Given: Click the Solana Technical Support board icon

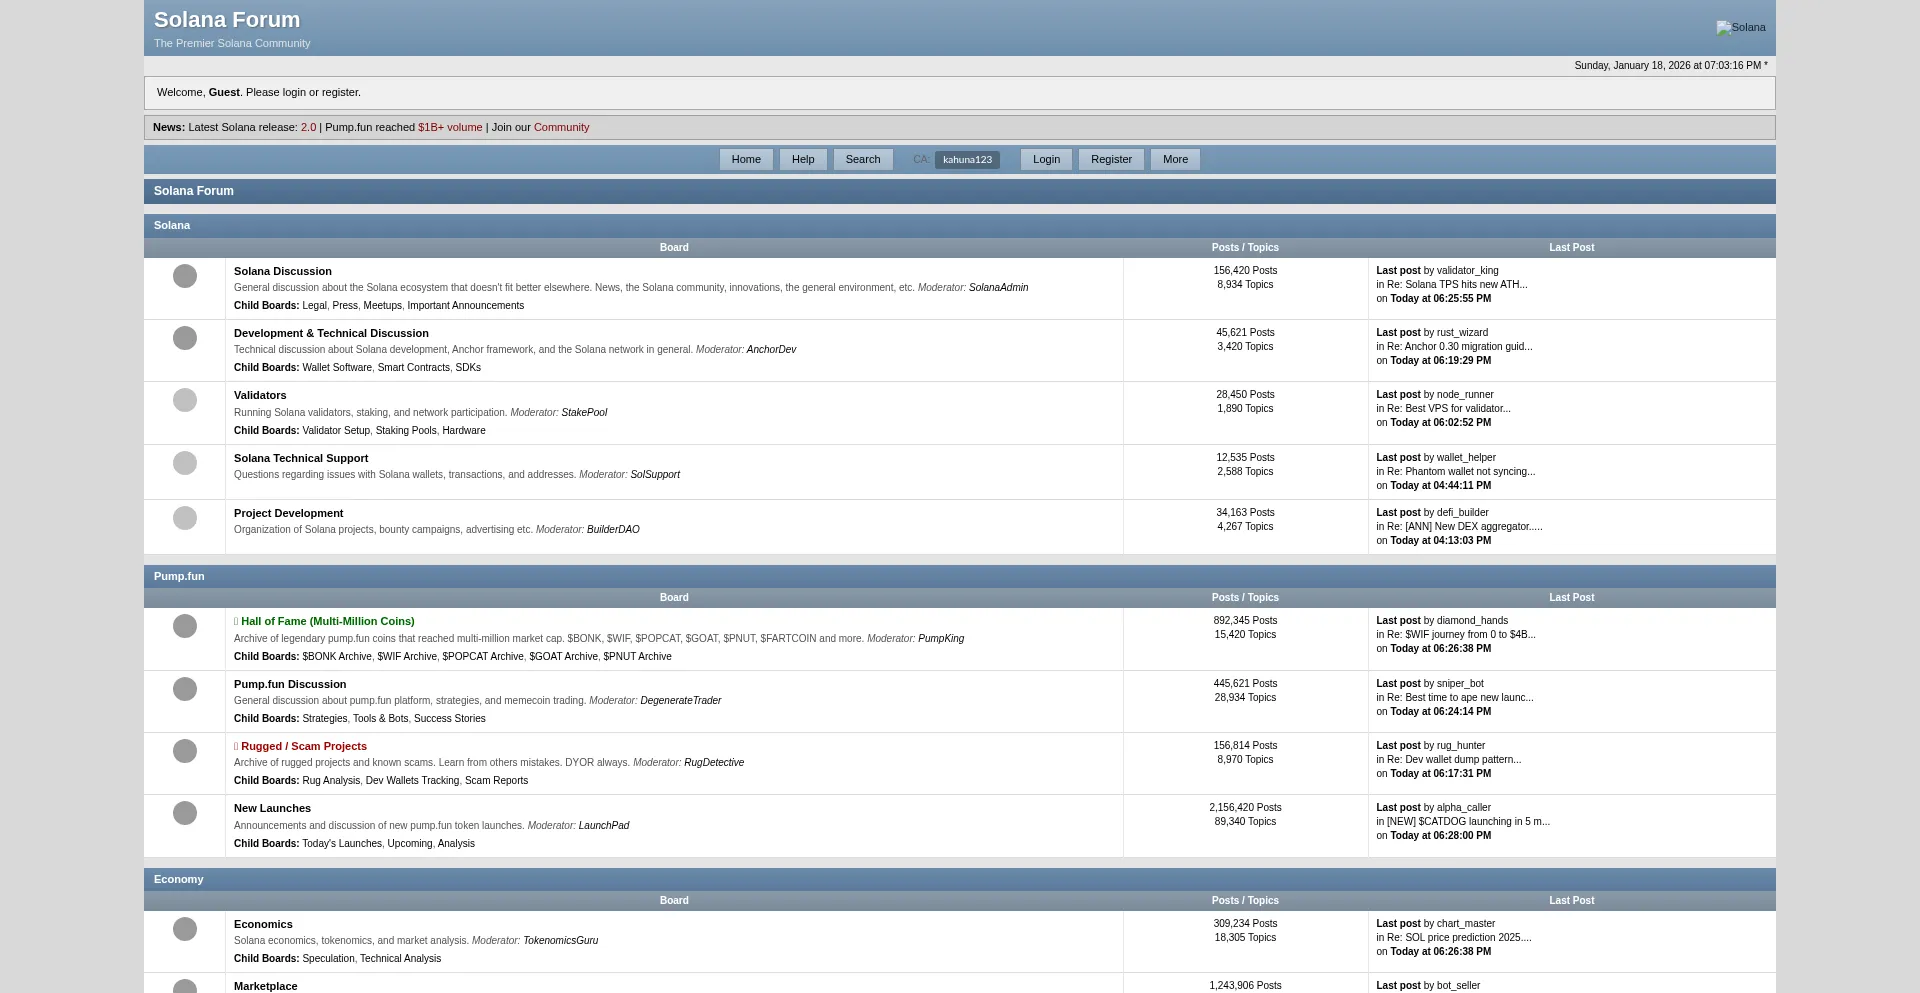Looking at the screenshot, I should point(185,463).
